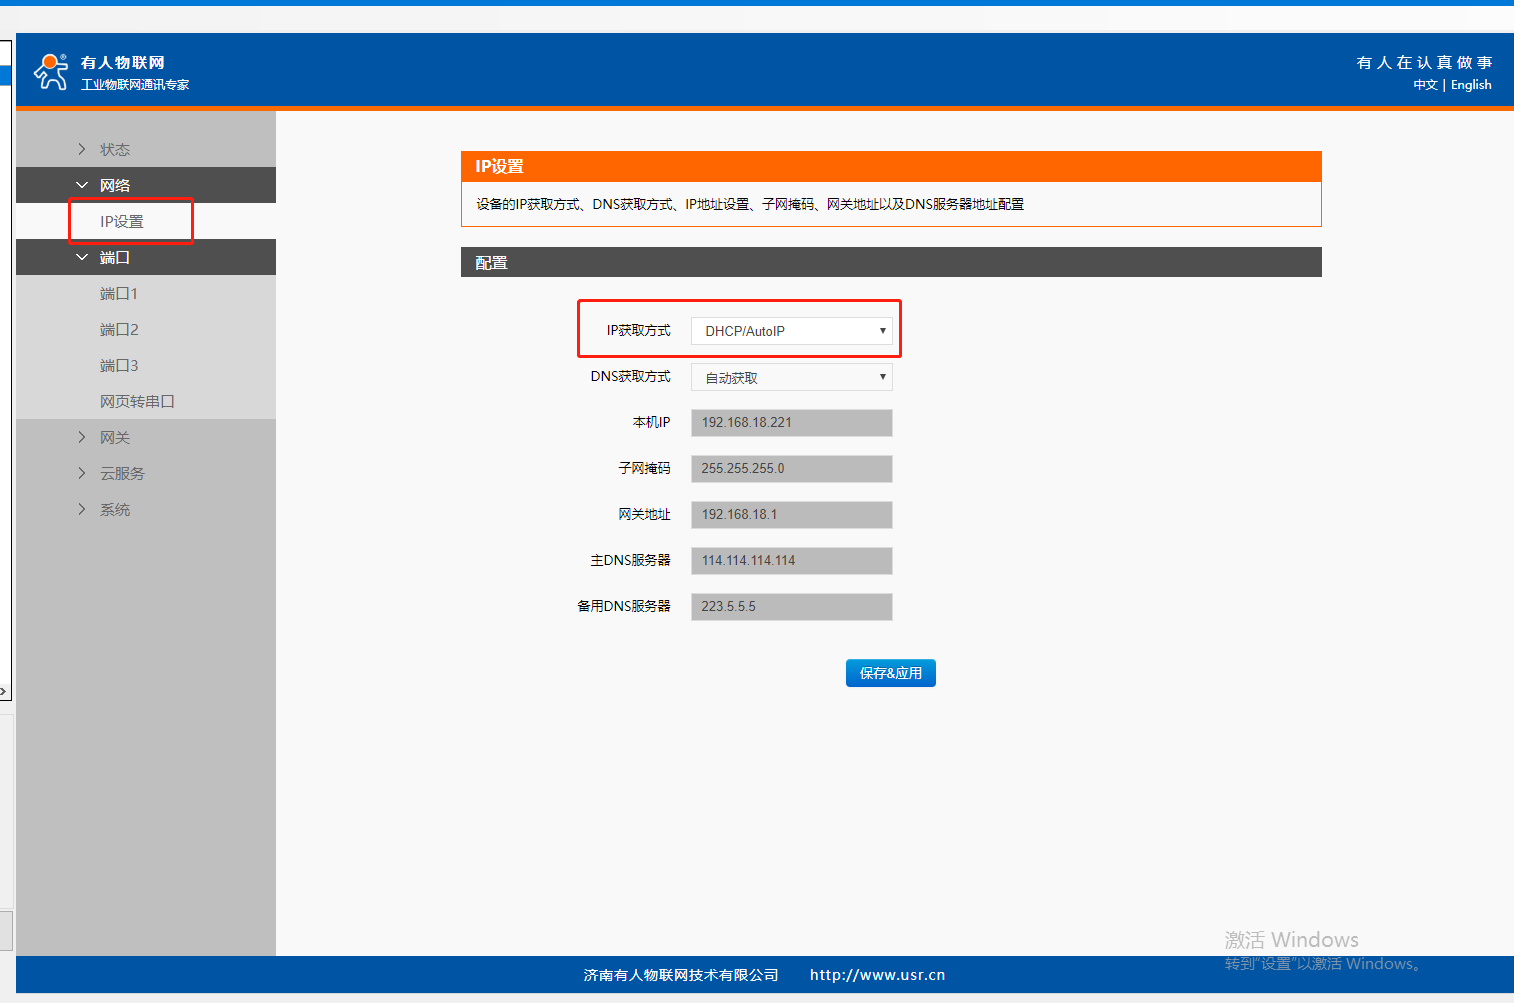Viewport: 1514px width, 1003px height.
Task: Switch language to 中文
Action: coord(1425,85)
